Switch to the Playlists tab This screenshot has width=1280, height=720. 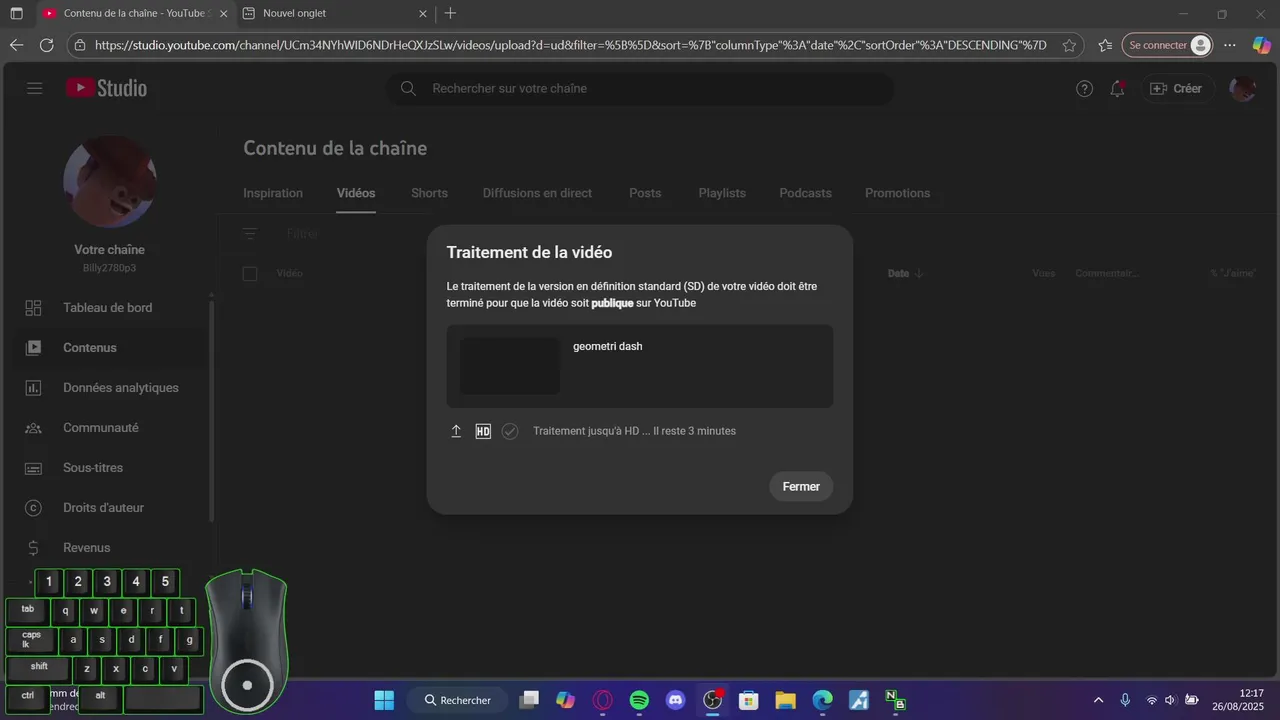(722, 193)
